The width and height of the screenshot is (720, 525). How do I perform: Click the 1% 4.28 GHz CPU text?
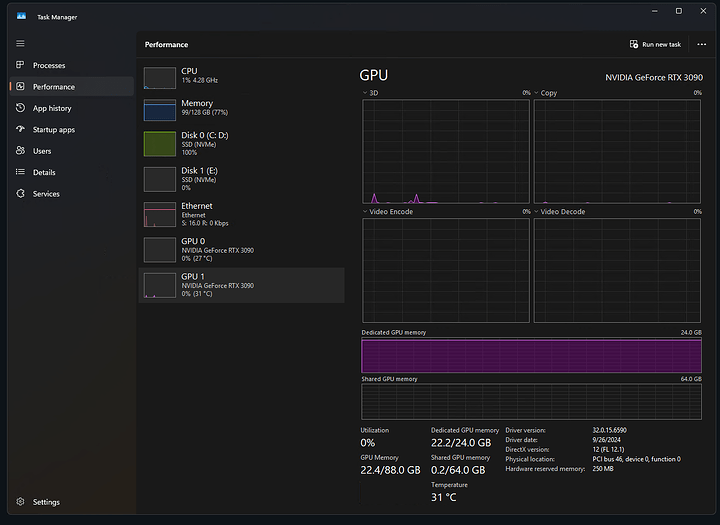199,80
